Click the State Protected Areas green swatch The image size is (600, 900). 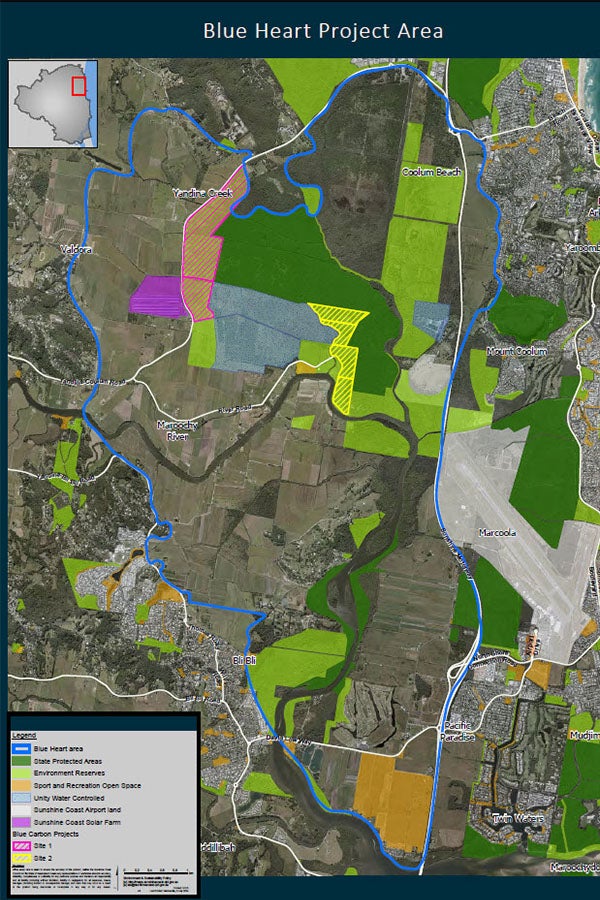(x=22, y=761)
